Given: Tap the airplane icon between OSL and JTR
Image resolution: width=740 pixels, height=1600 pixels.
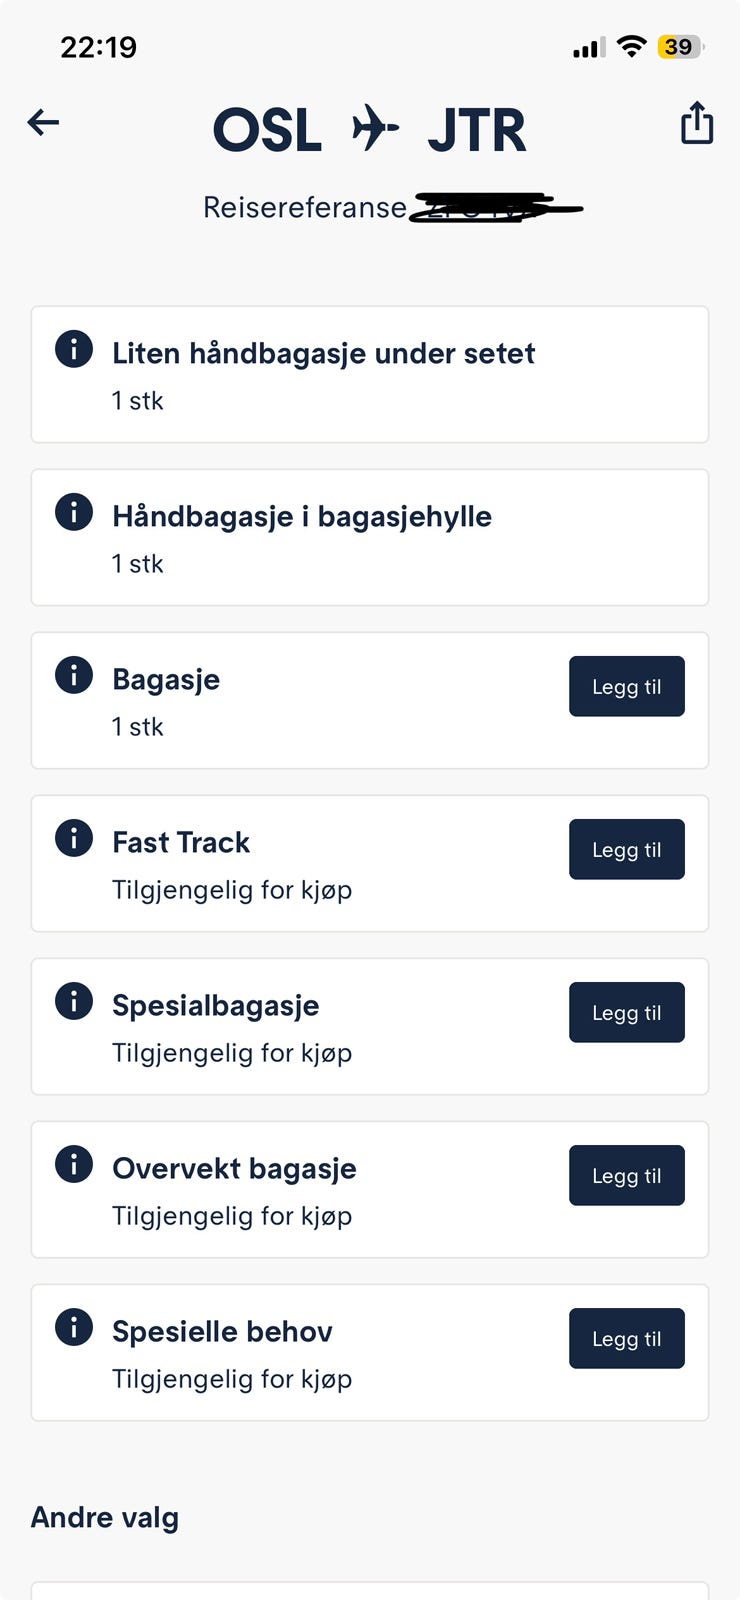Looking at the screenshot, I should pos(375,129).
